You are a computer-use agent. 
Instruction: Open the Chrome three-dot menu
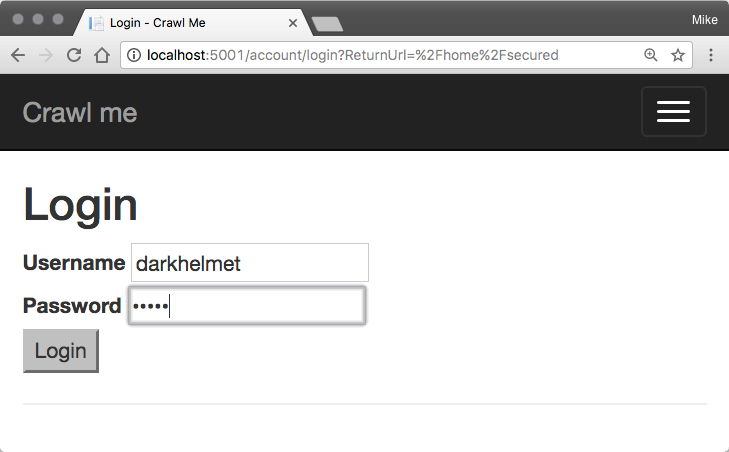coord(711,55)
